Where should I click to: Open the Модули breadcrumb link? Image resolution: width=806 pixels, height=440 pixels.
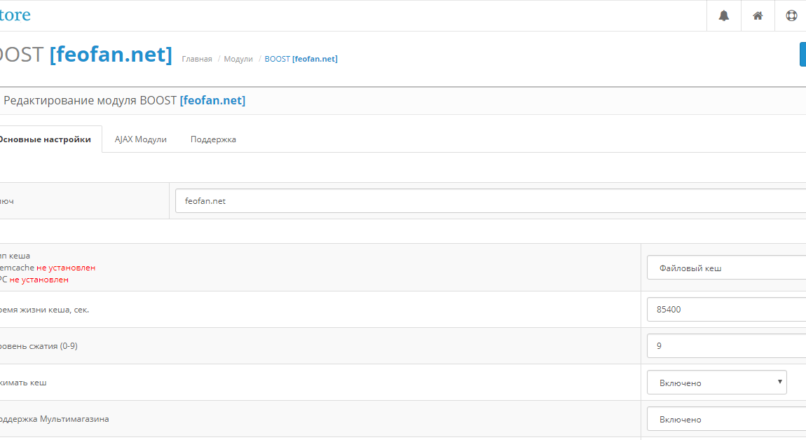click(x=238, y=59)
